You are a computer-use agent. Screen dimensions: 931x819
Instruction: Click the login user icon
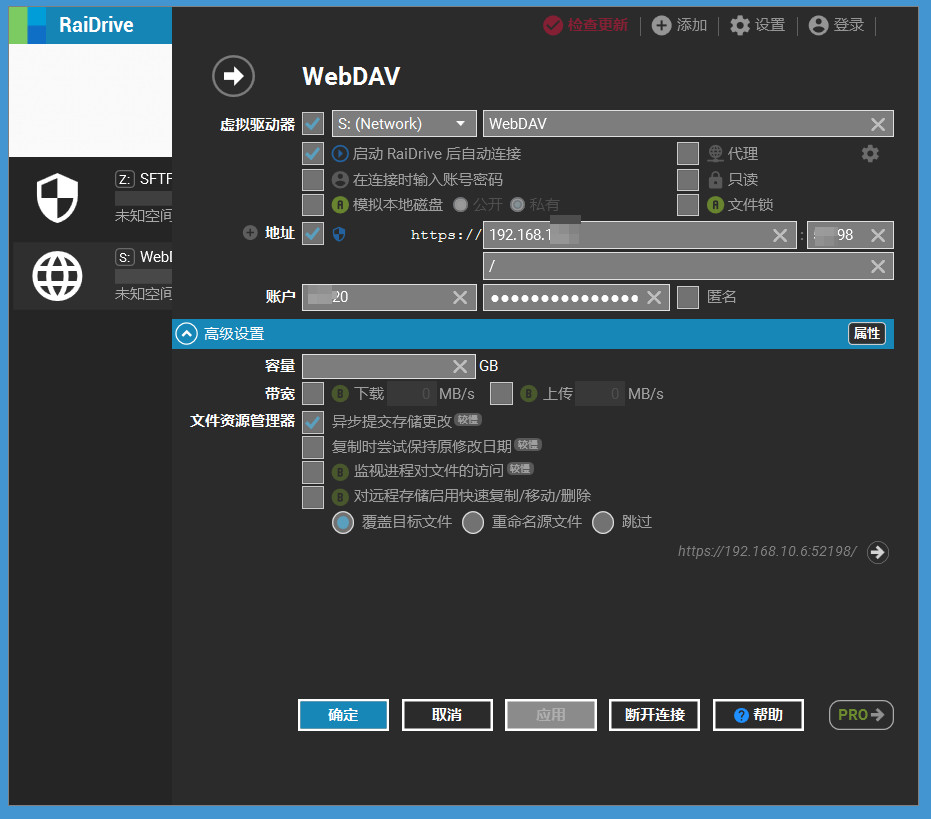pyautogui.click(x=818, y=25)
